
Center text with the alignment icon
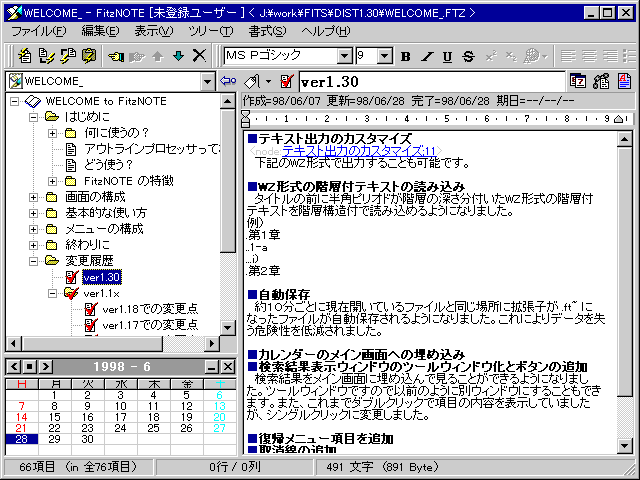[x=589, y=56]
